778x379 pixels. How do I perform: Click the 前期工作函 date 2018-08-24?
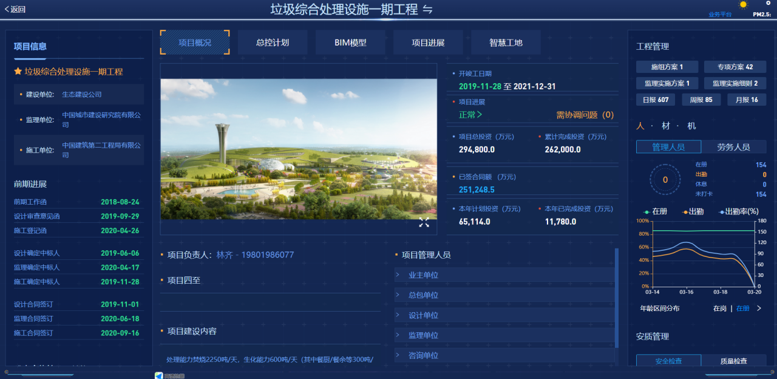click(120, 202)
